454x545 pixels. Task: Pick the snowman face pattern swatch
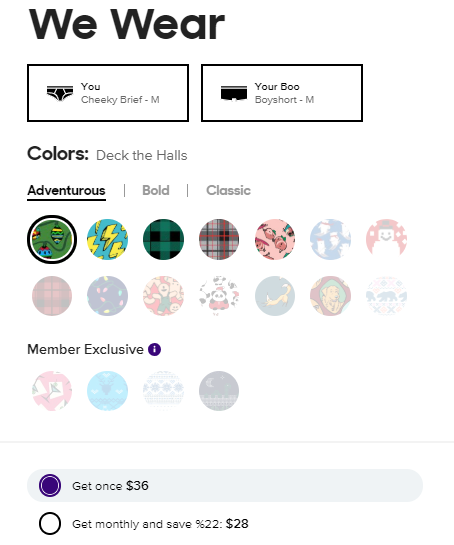click(x=386, y=239)
